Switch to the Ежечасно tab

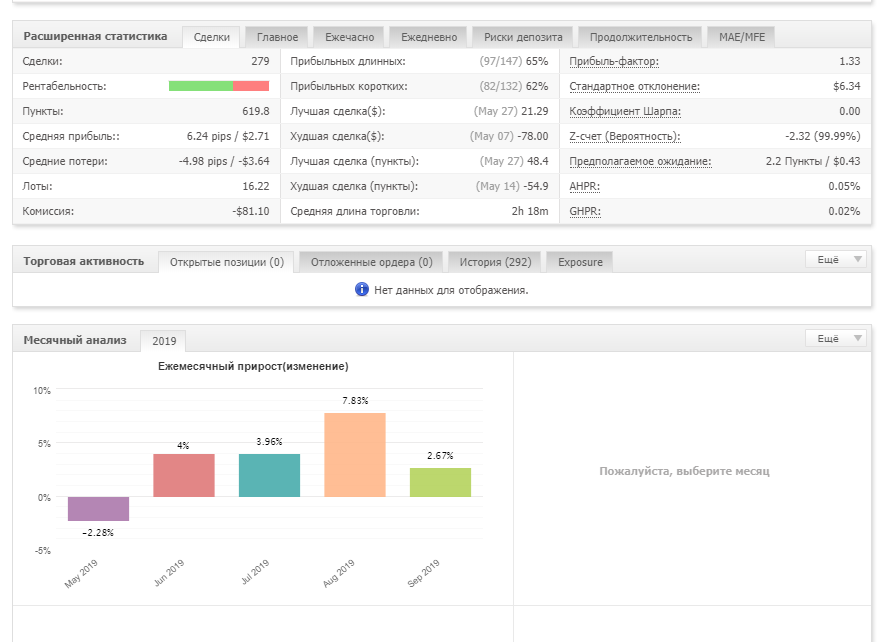pyautogui.click(x=349, y=37)
